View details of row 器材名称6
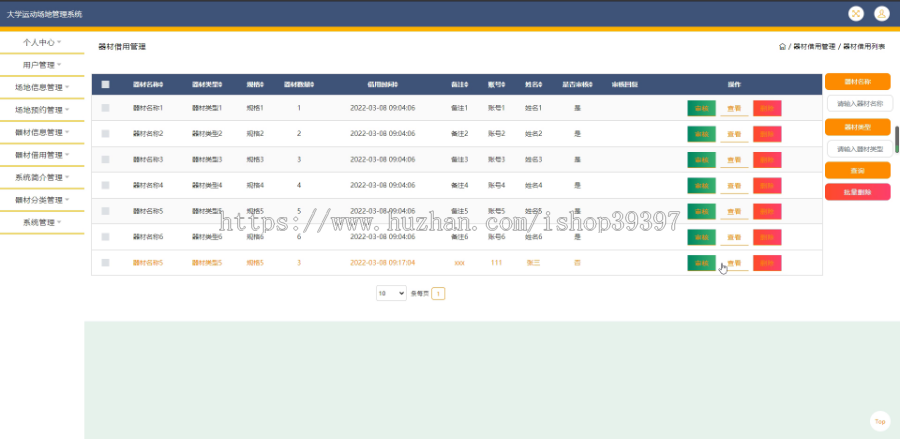Image resolution: width=900 pixels, height=439 pixels. (734, 237)
